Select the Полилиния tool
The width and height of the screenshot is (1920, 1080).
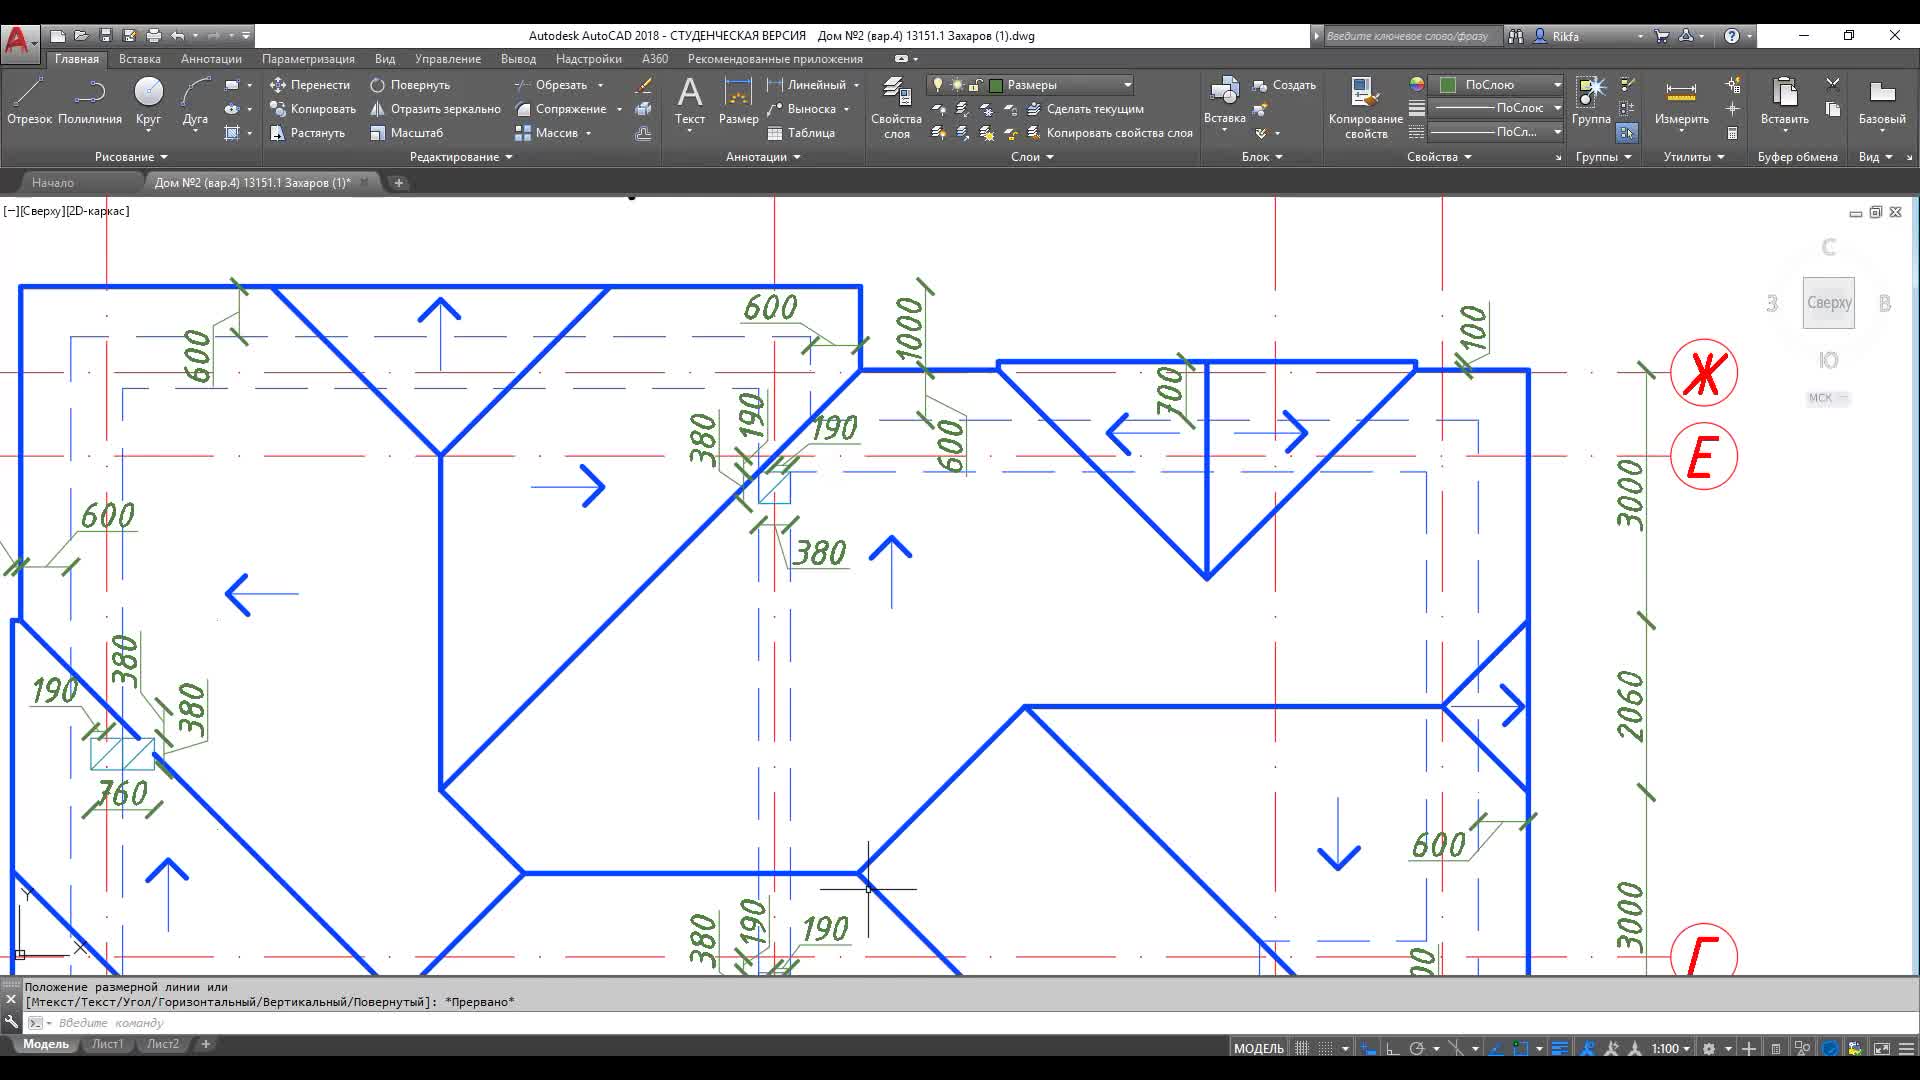click(90, 101)
